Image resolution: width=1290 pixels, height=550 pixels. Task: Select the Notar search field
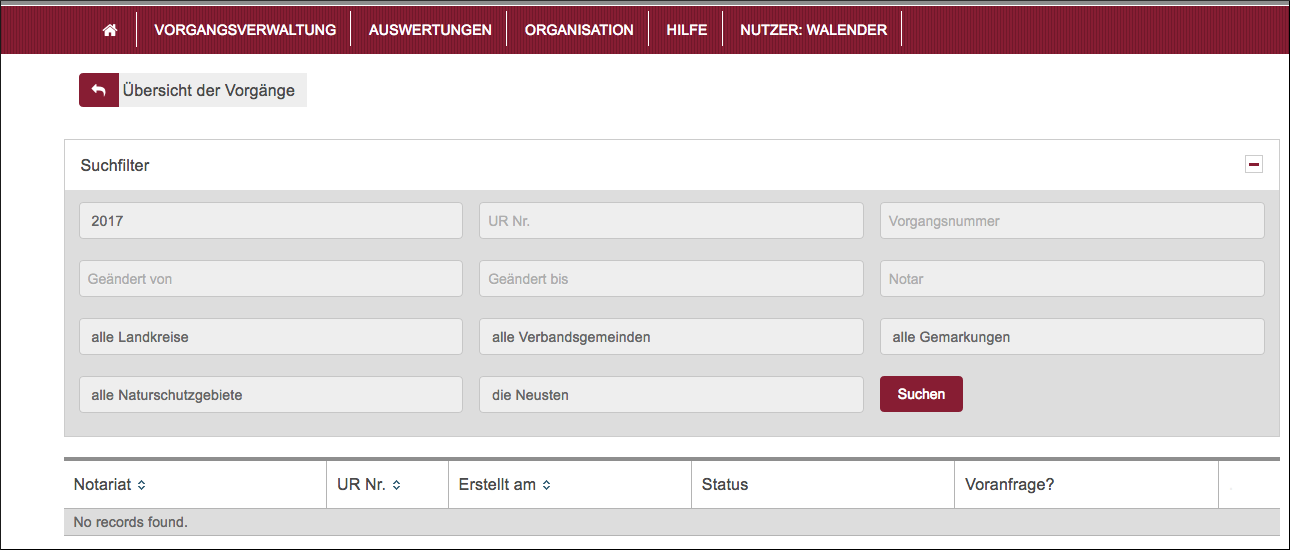pyautogui.click(x=1072, y=279)
